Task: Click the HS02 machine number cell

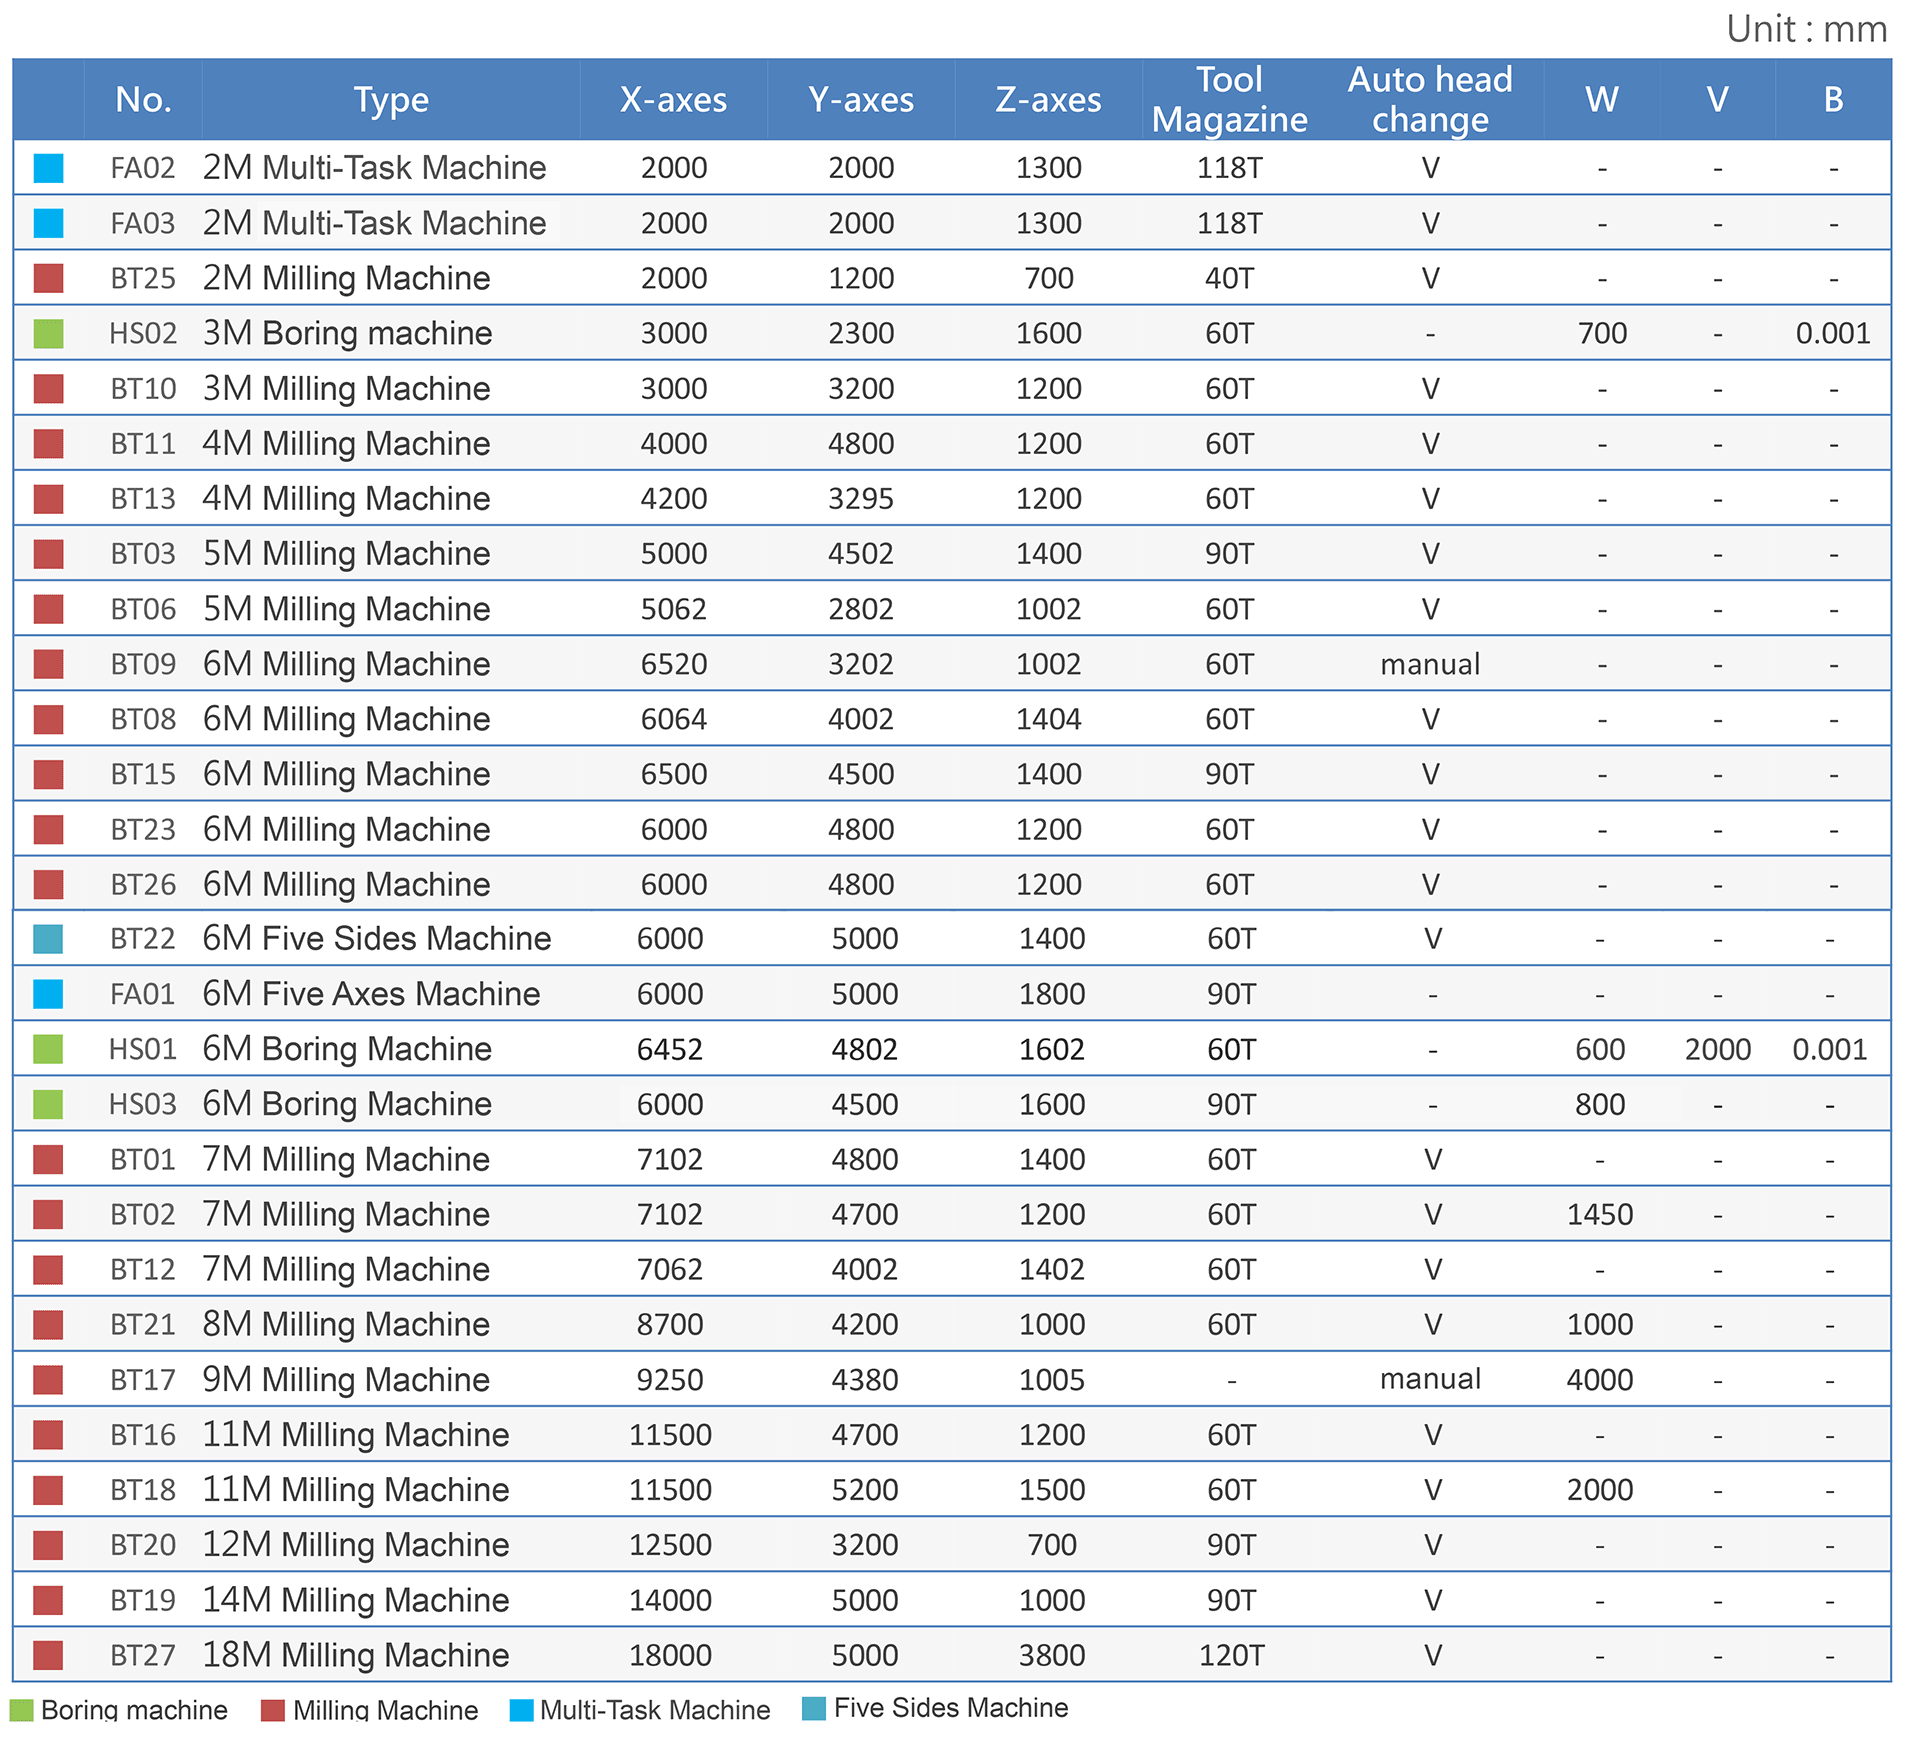Action: pyautogui.click(x=143, y=333)
